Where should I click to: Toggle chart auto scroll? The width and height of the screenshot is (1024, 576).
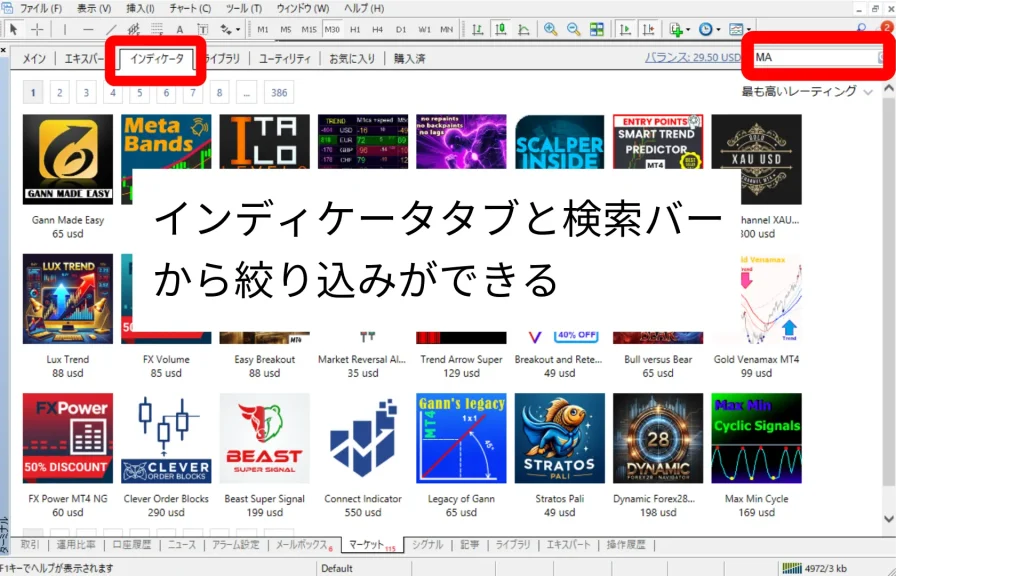[625, 29]
